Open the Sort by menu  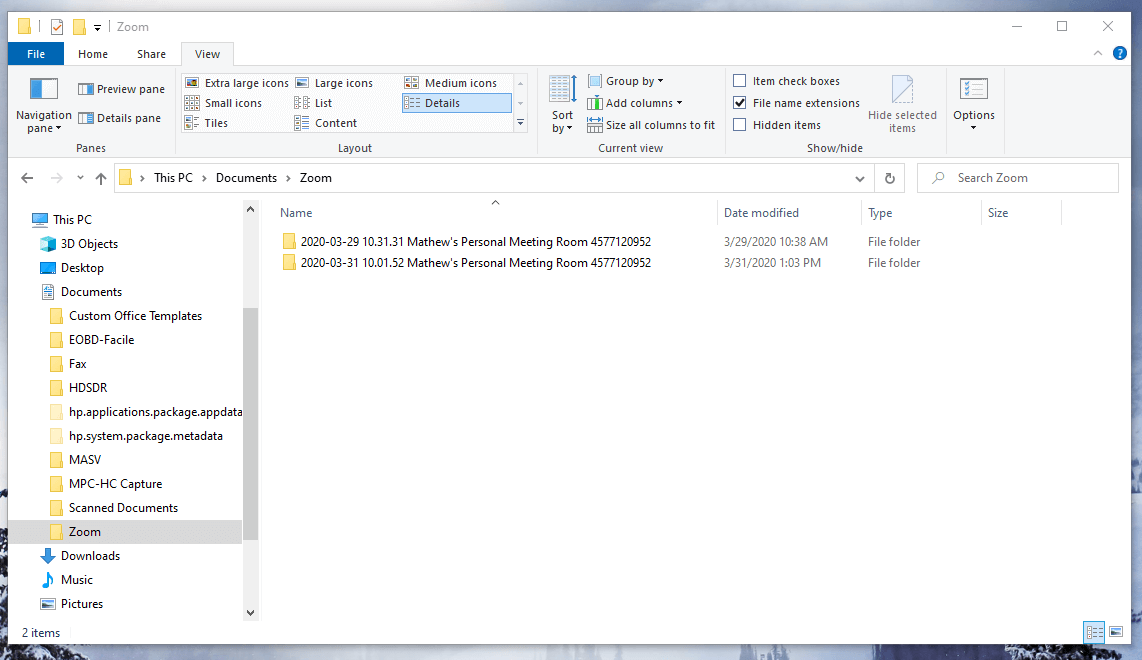point(562,105)
